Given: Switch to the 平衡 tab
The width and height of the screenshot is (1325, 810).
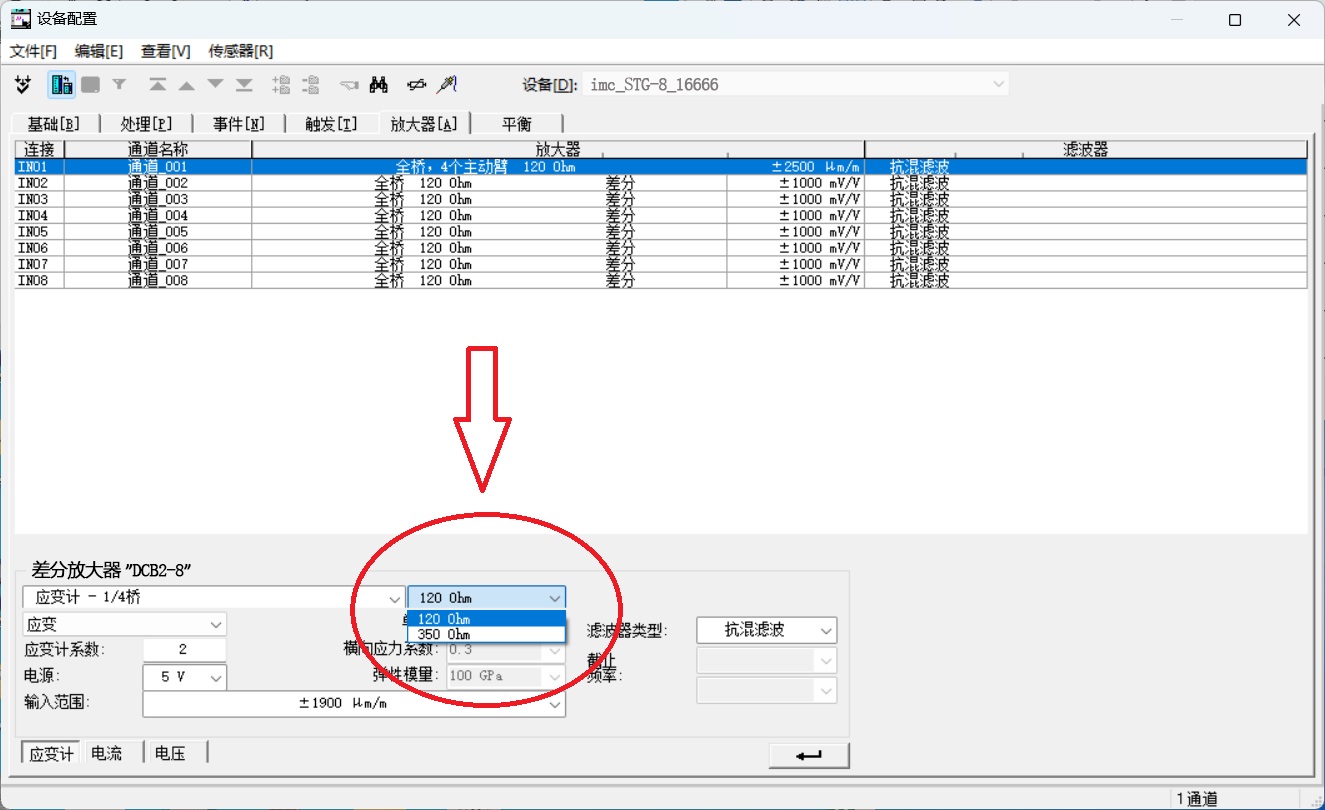Looking at the screenshot, I should 517,124.
